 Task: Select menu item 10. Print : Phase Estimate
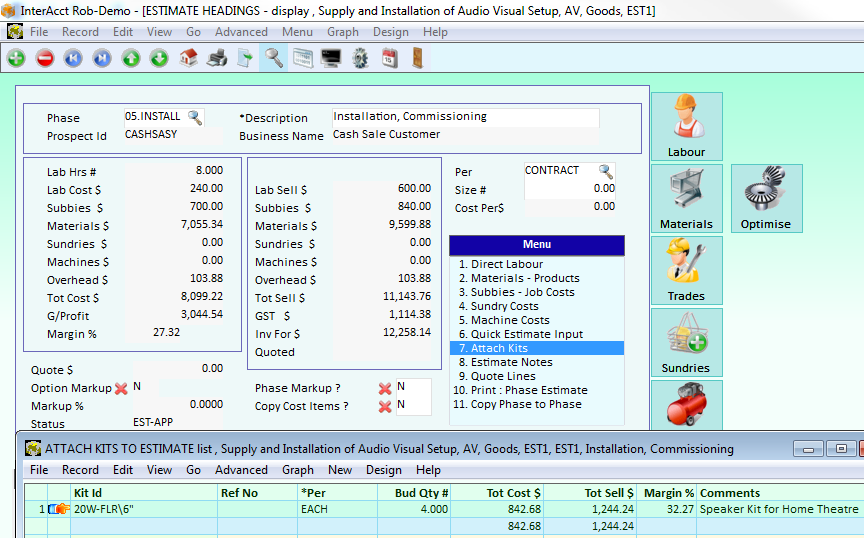537,390
